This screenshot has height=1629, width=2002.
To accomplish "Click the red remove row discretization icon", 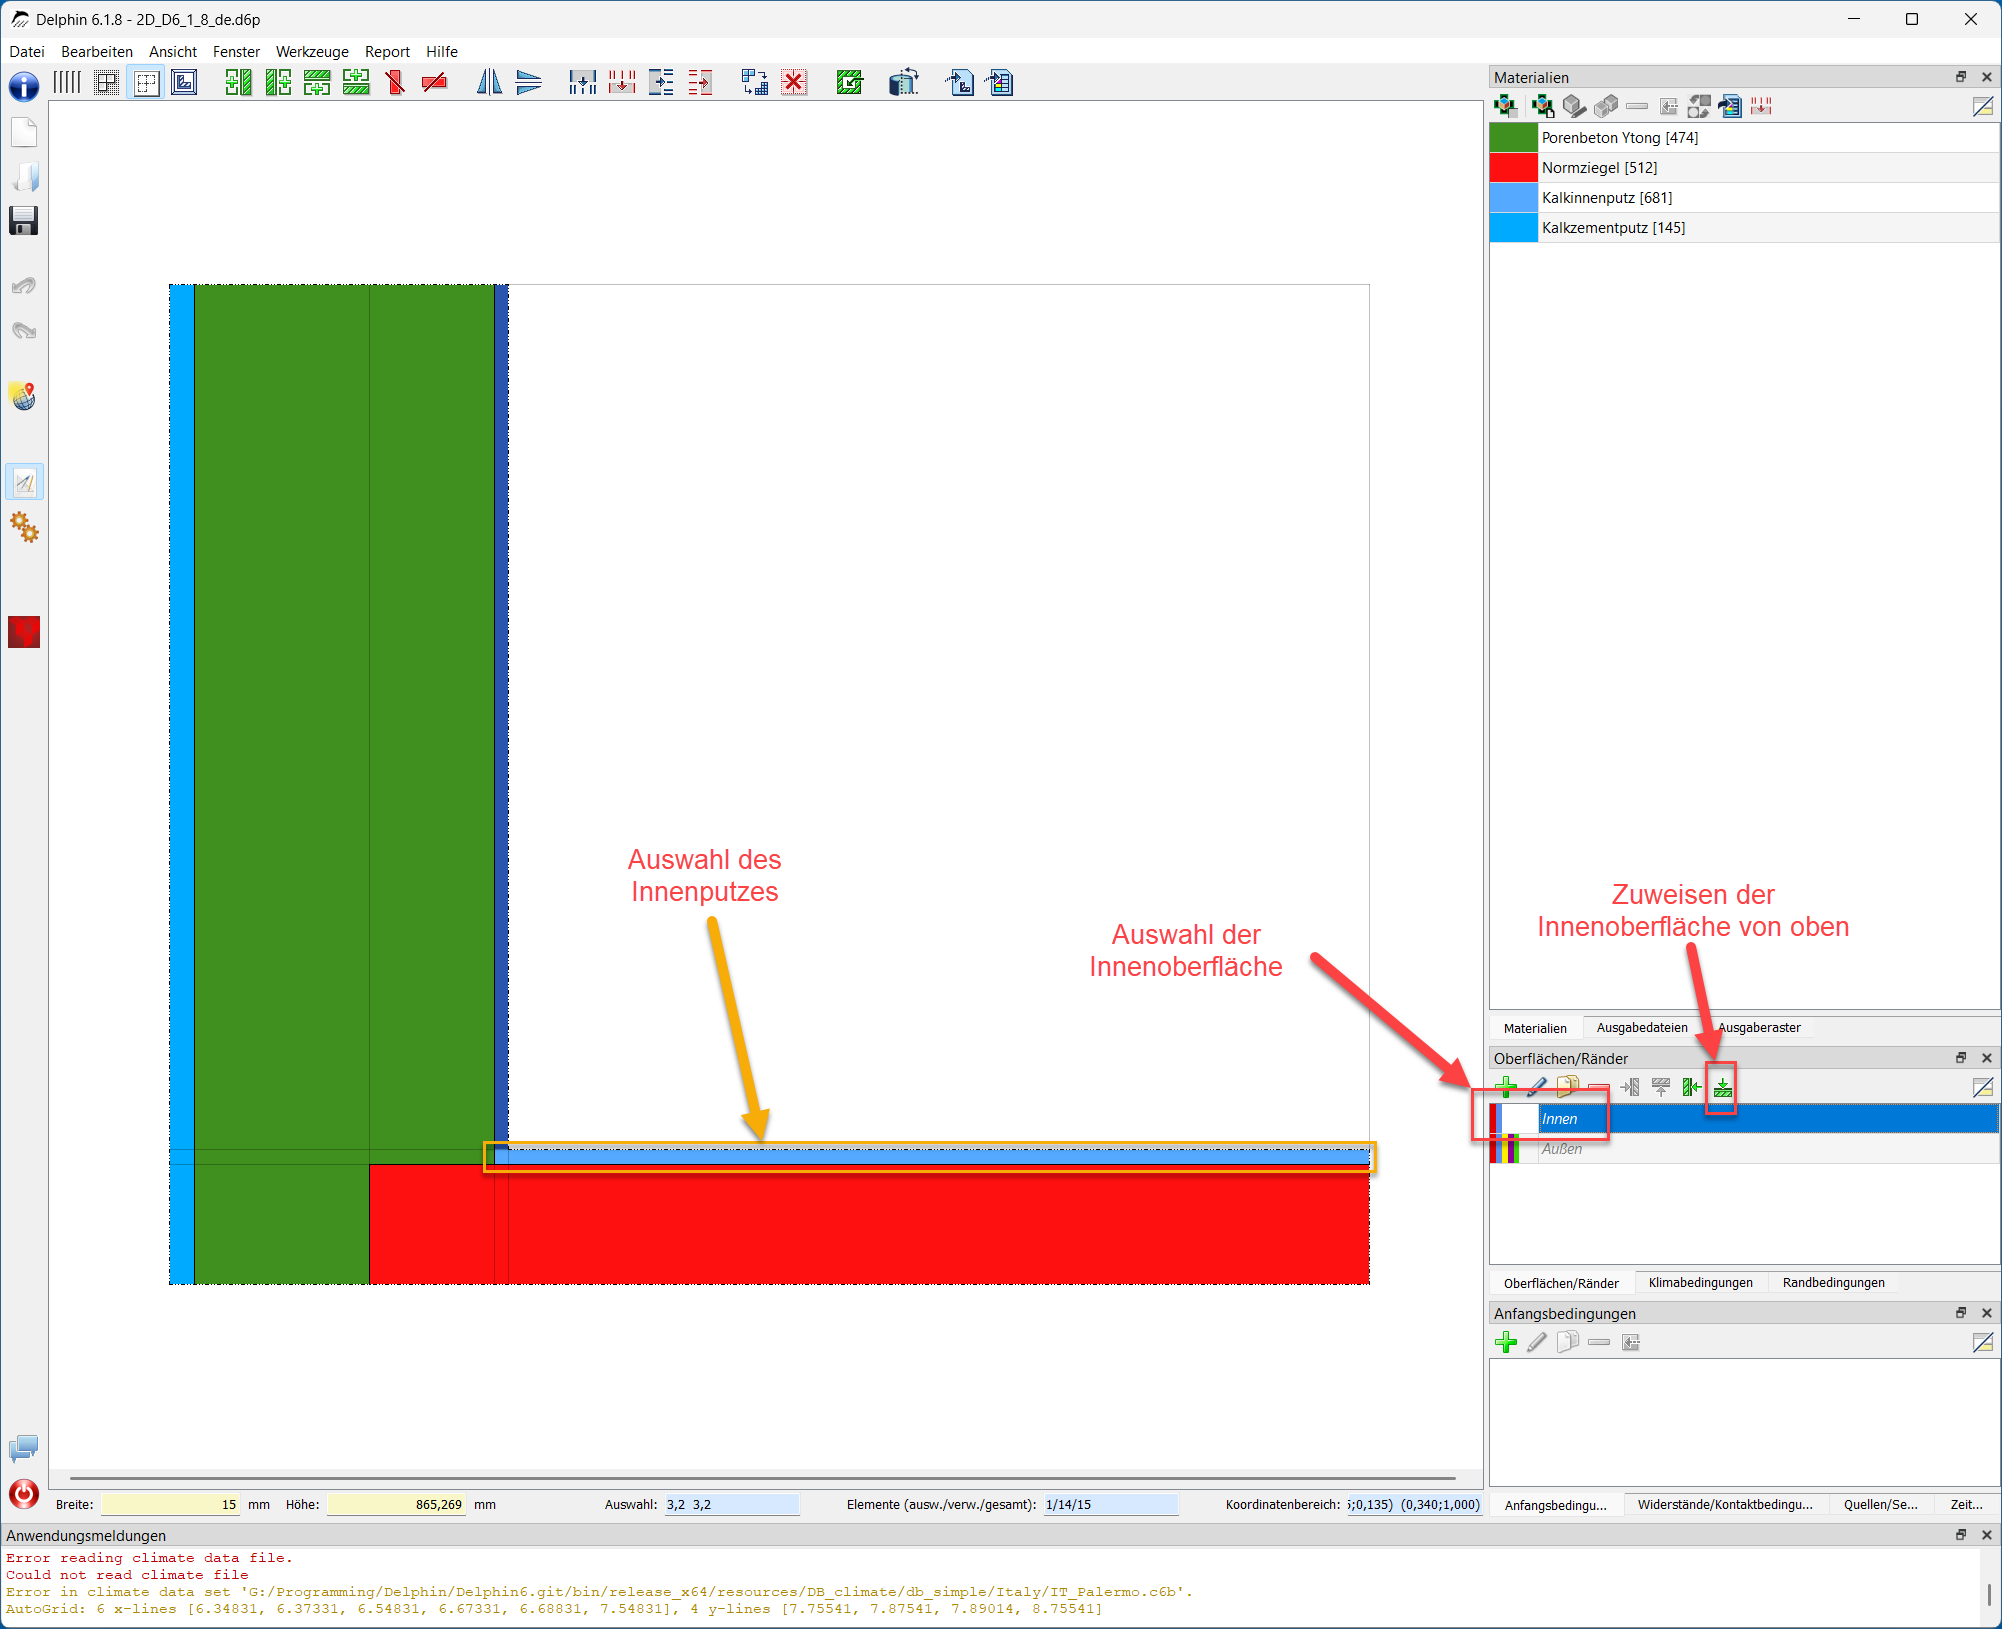I will (x=700, y=82).
